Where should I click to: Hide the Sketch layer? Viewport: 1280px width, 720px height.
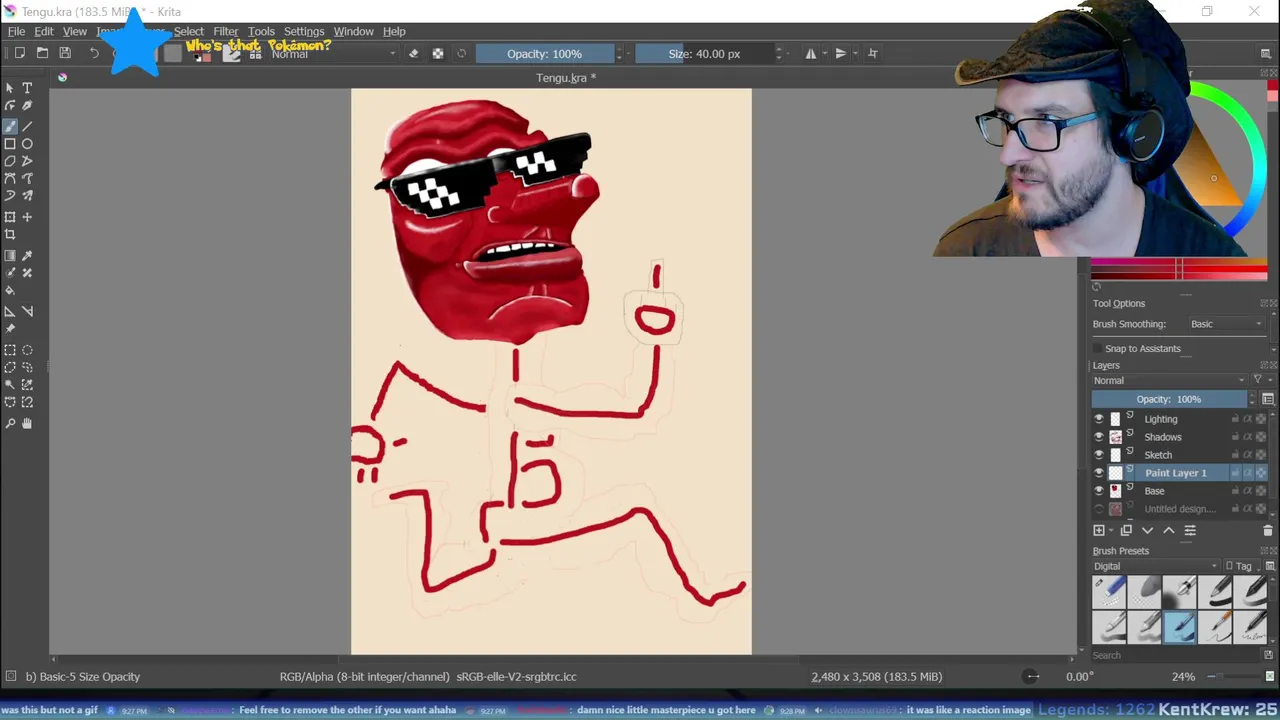[x=1099, y=455]
